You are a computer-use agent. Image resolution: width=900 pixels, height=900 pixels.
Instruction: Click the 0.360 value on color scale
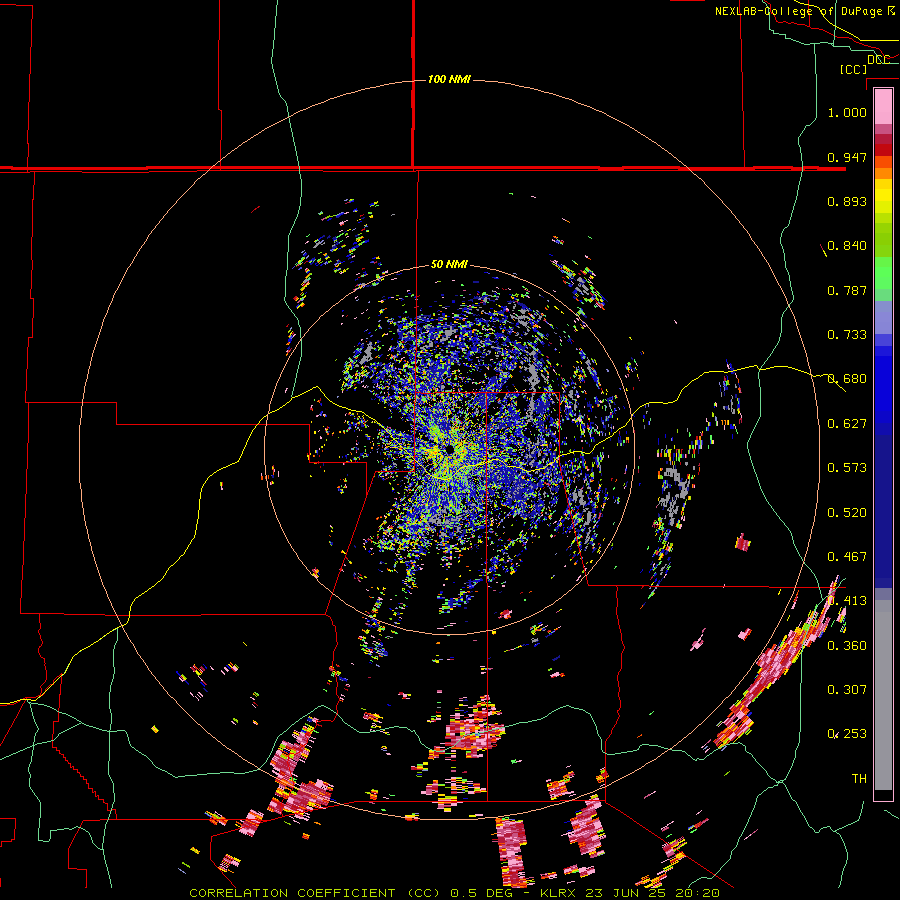point(847,646)
